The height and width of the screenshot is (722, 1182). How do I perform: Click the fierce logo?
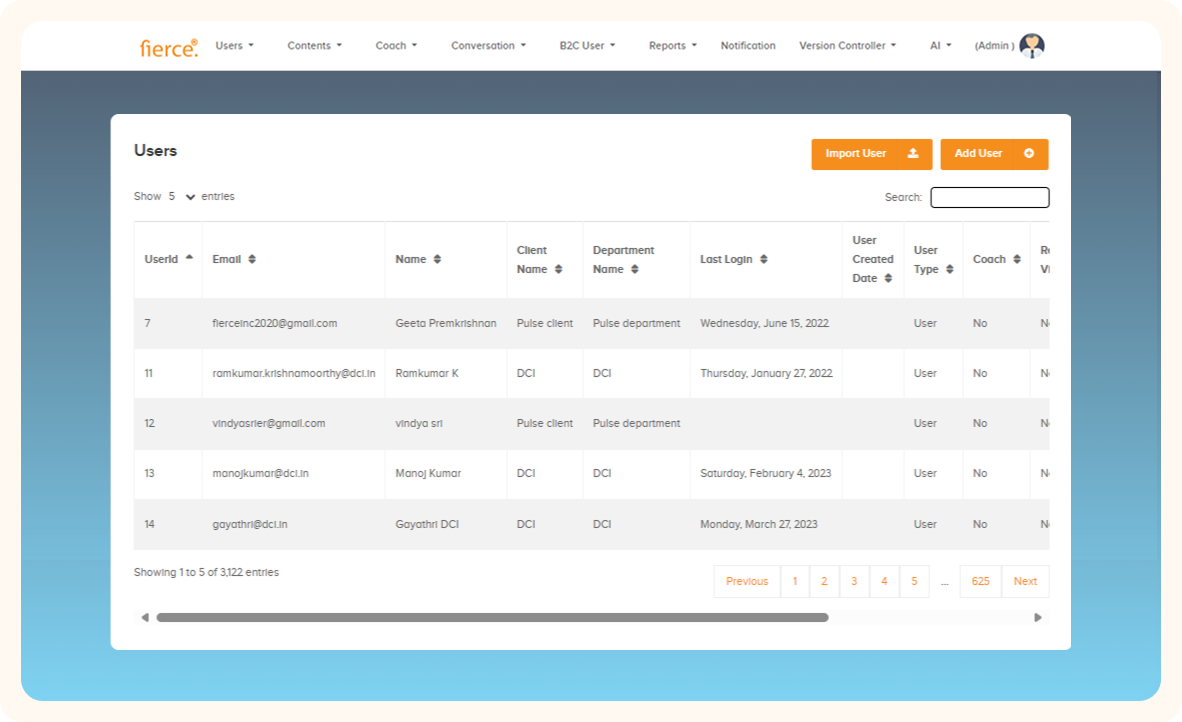click(x=168, y=46)
